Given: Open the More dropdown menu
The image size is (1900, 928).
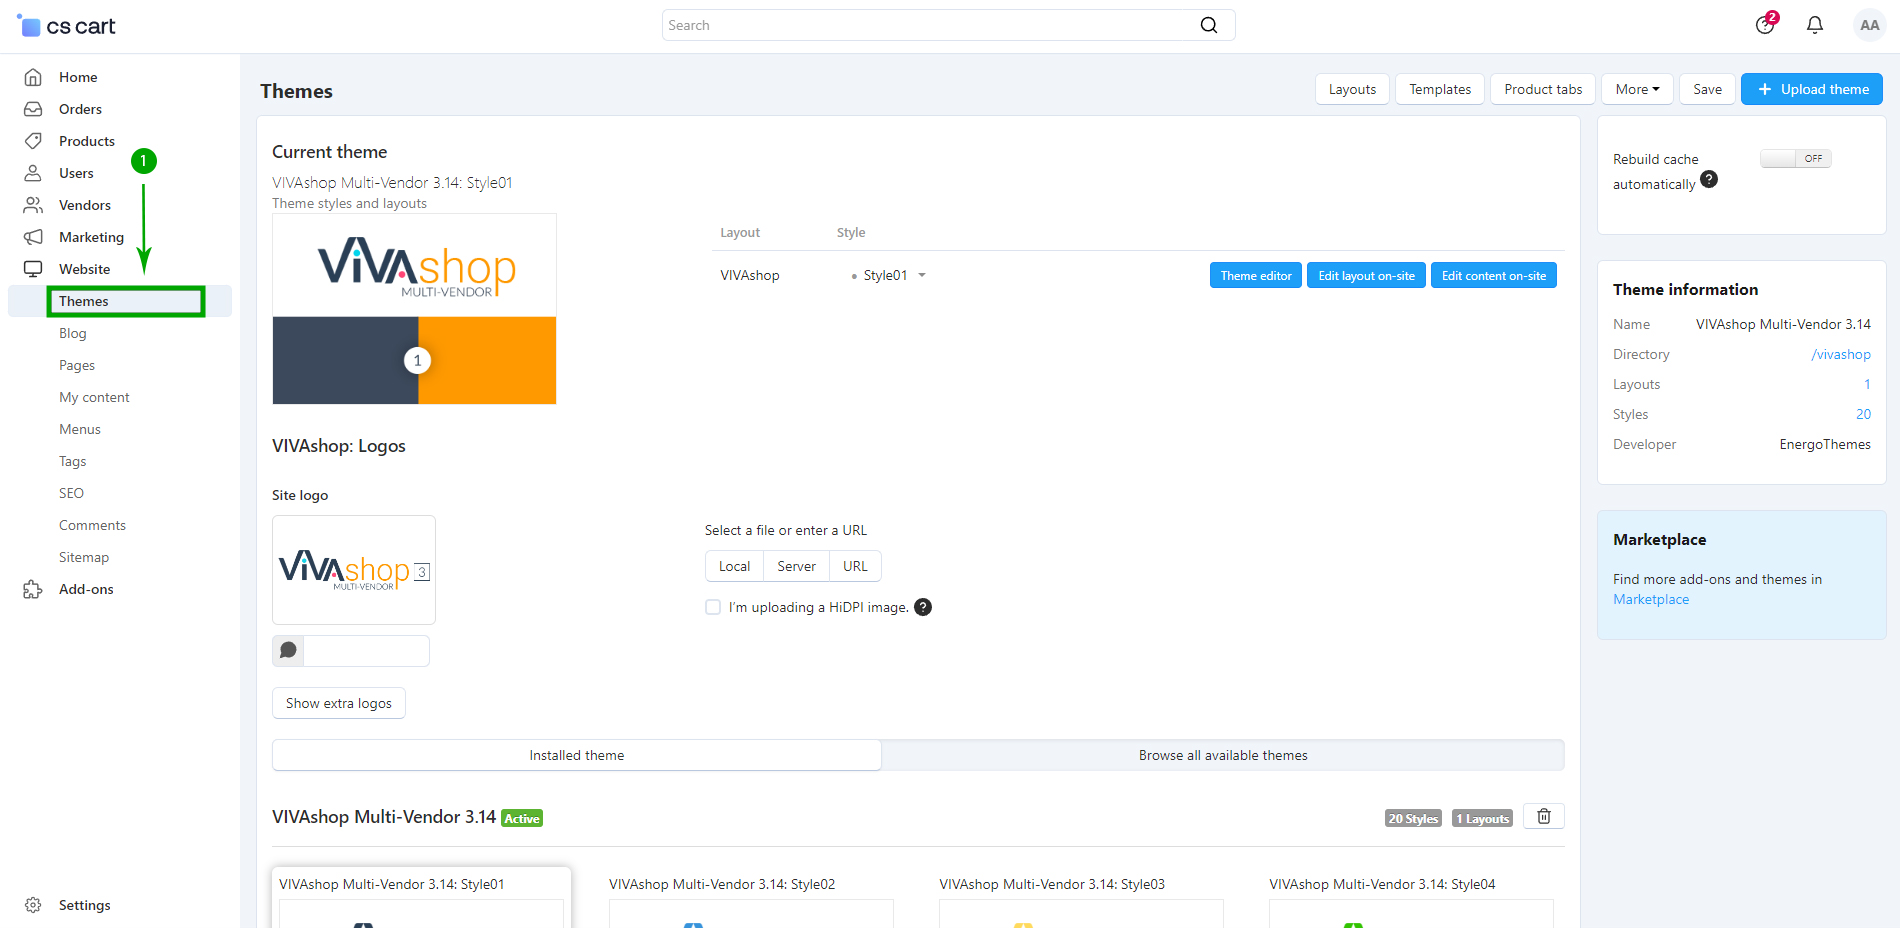Looking at the screenshot, I should coord(1637,89).
